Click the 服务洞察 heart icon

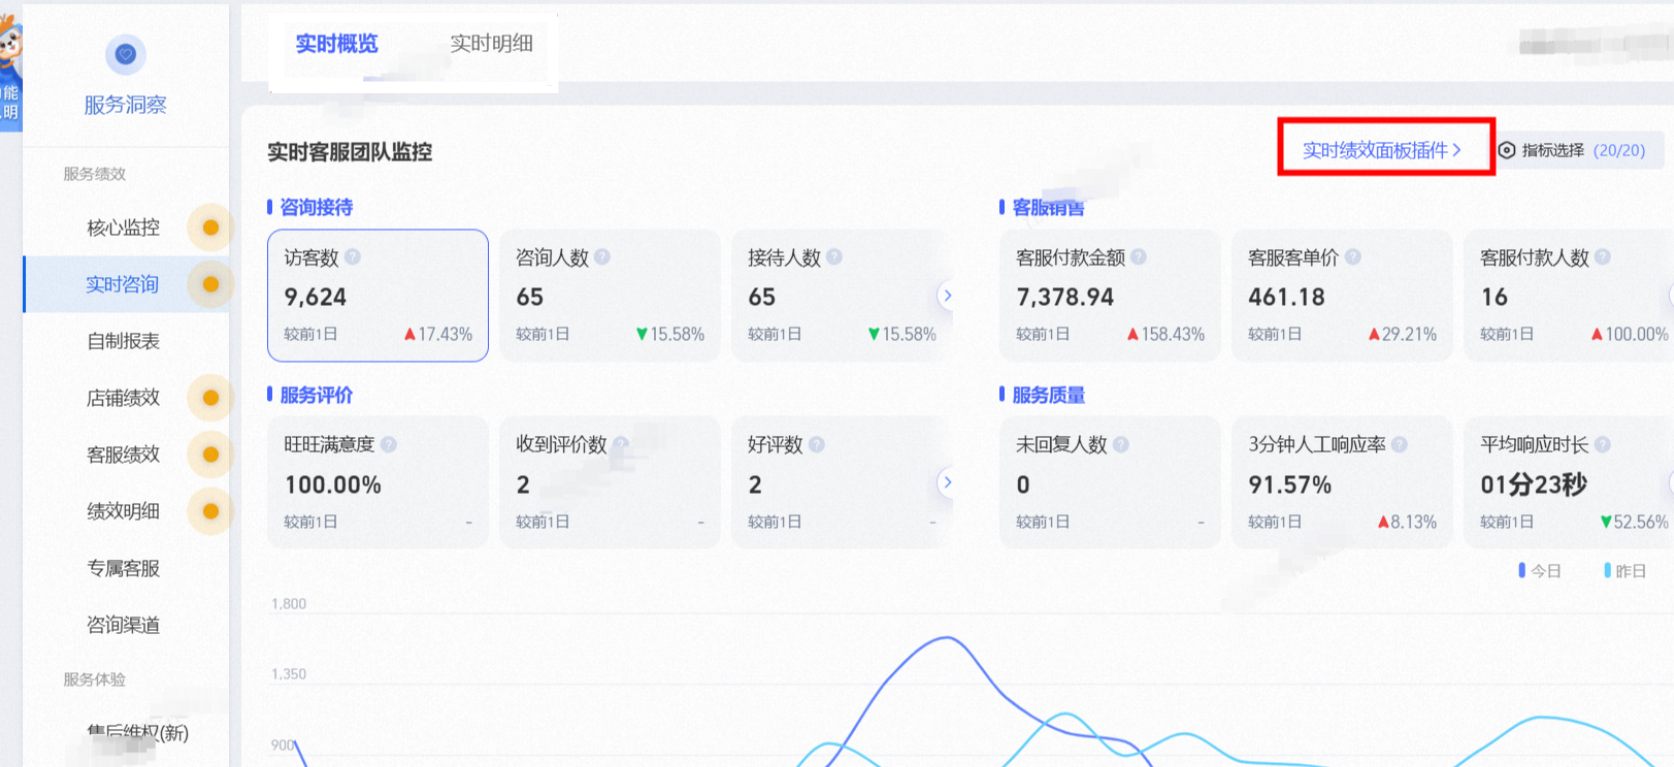pos(125,54)
